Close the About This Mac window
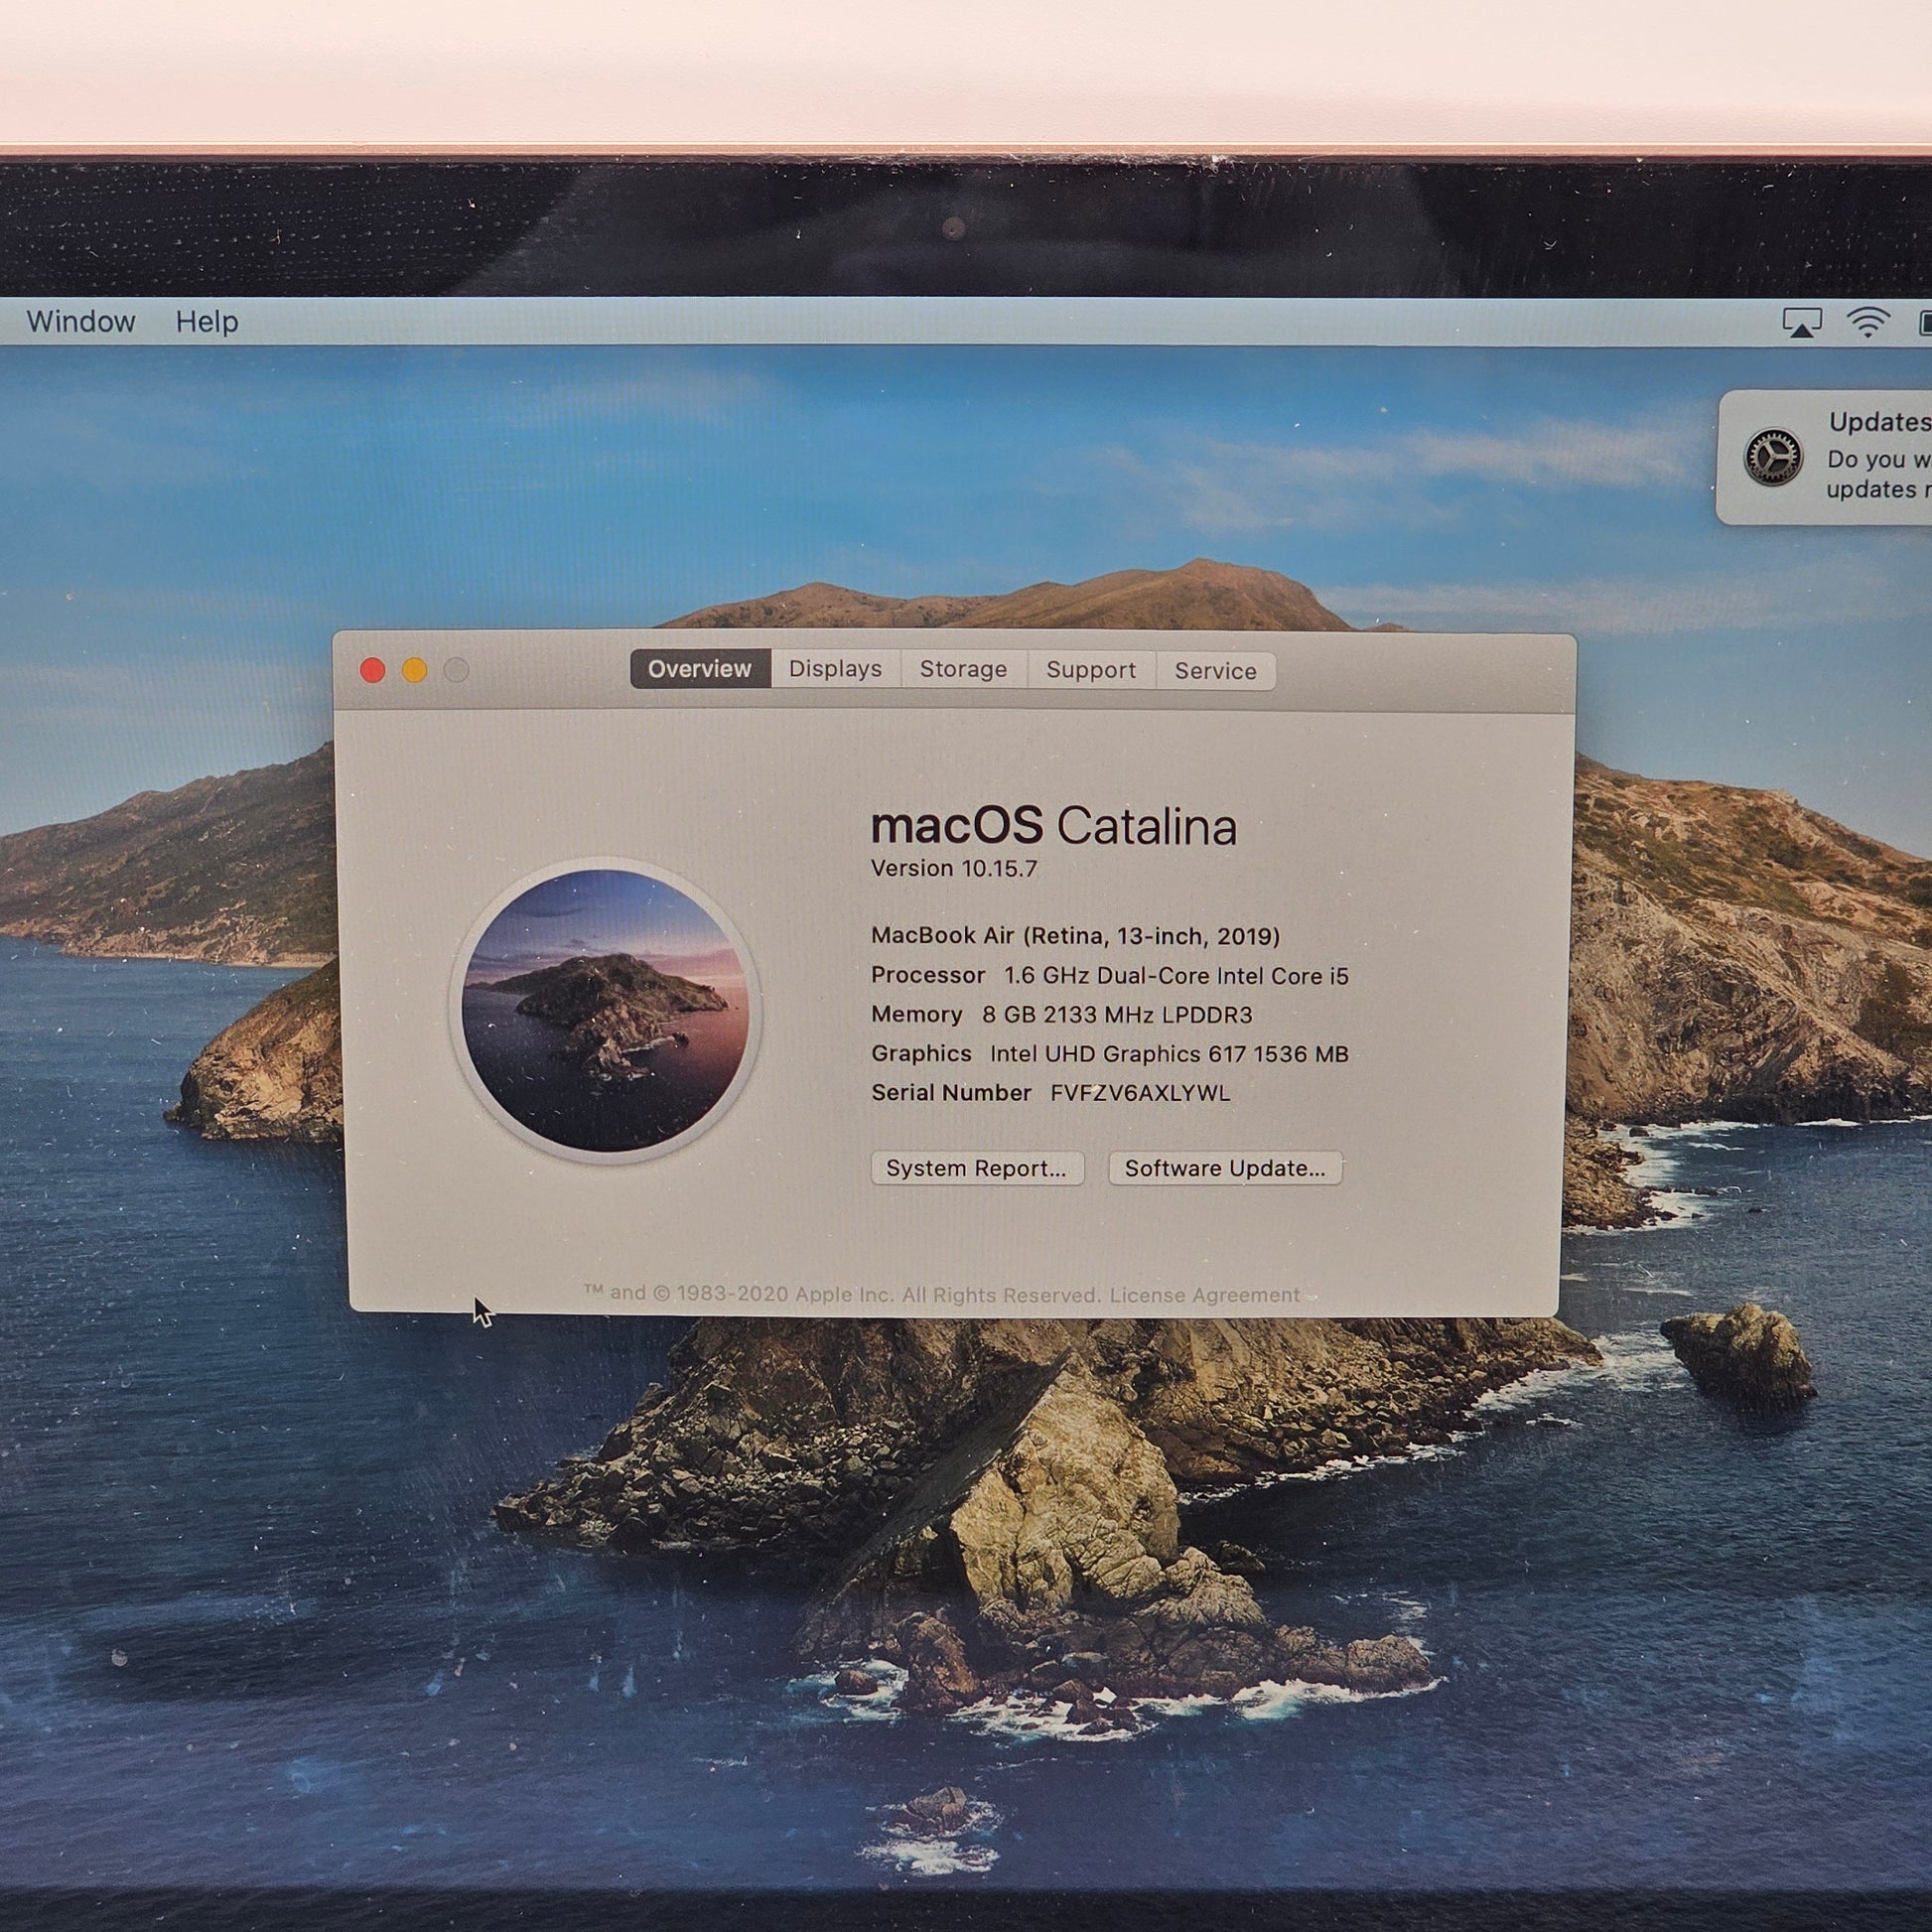 373,670
